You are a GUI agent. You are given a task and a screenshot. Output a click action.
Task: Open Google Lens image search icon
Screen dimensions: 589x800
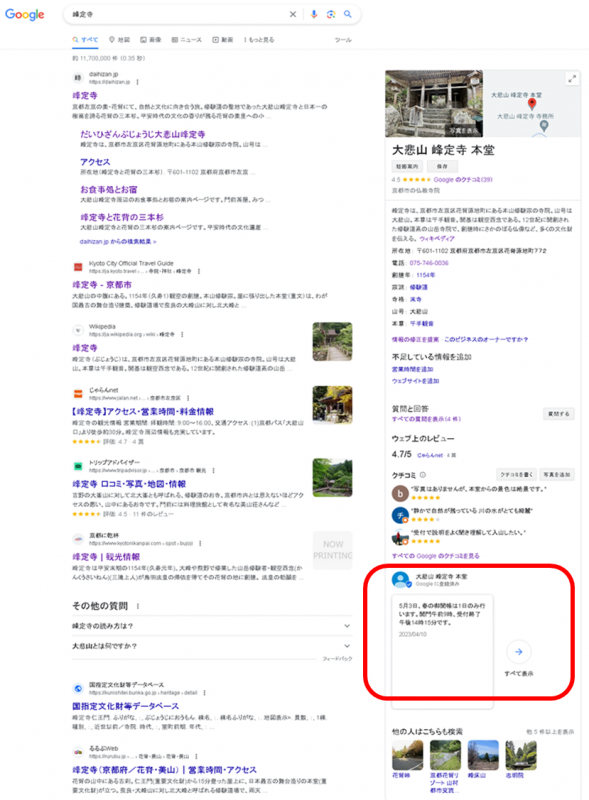pos(331,14)
